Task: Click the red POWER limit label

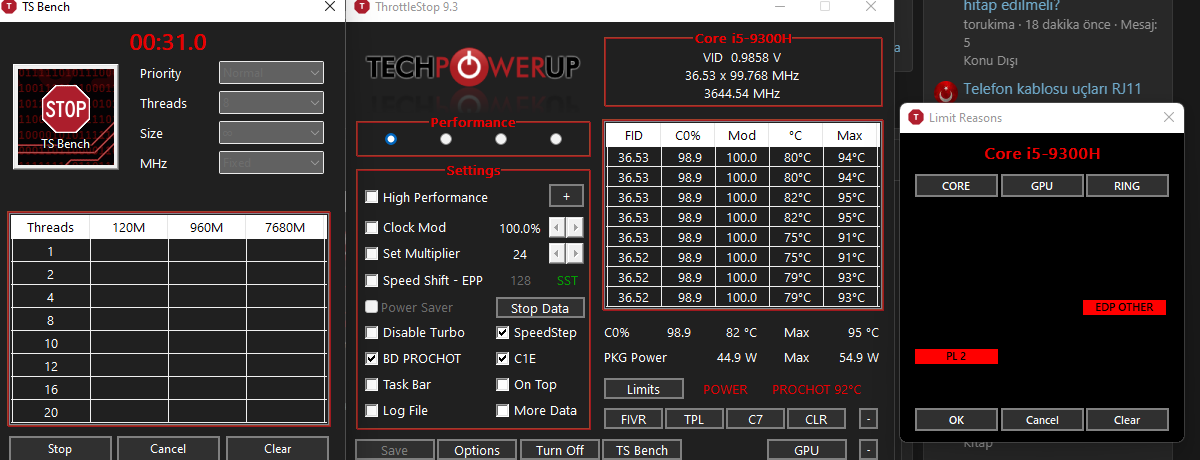Action: (725, 389)
